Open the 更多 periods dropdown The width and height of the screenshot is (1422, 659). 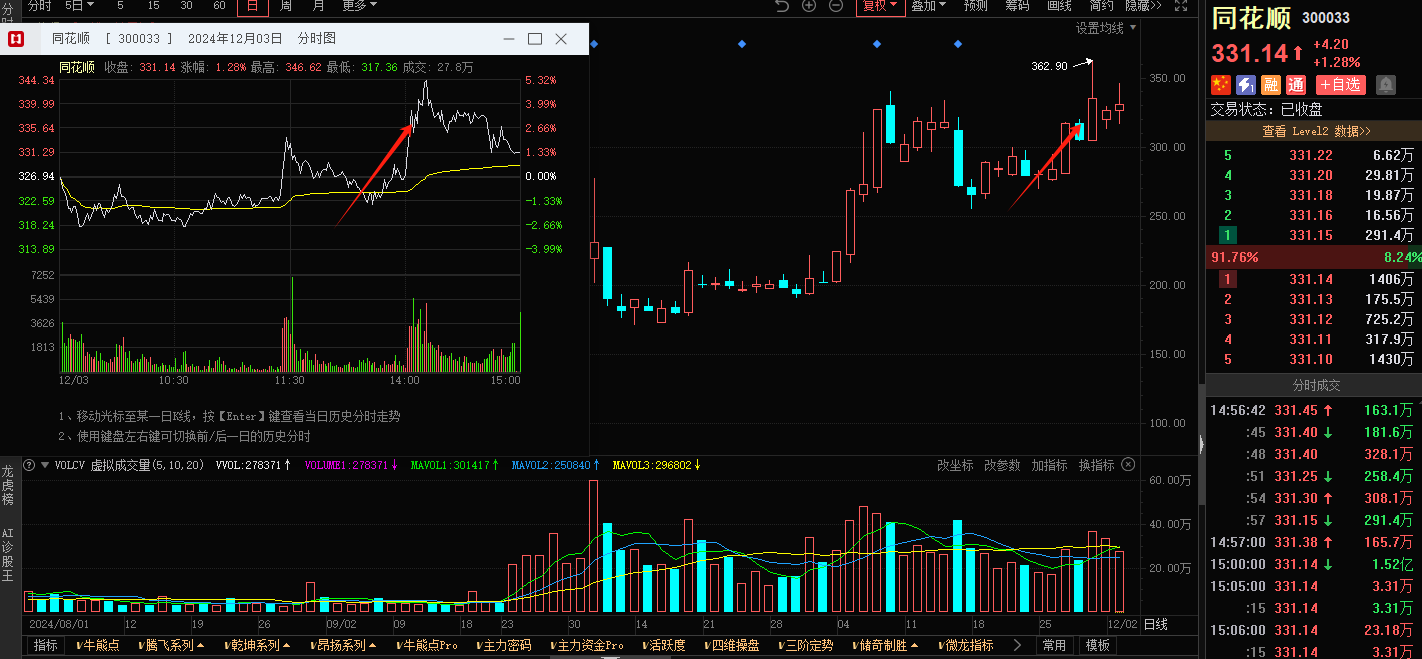[359, 6]
